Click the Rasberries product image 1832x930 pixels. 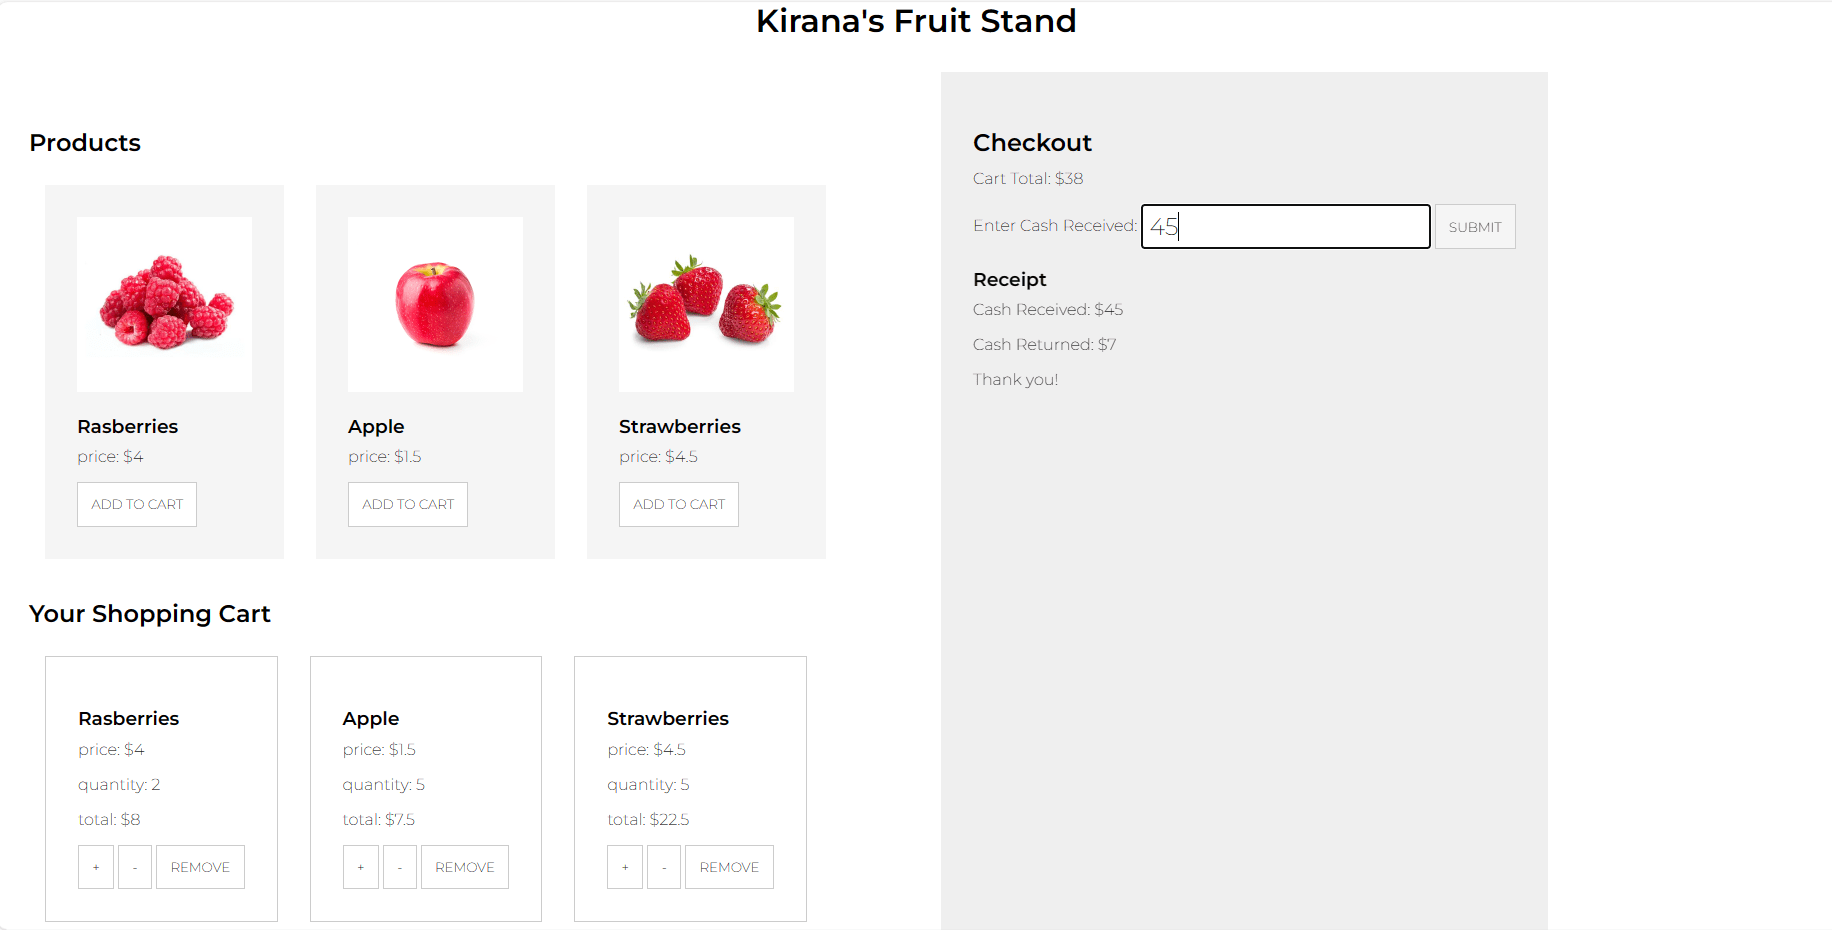[164, 304]
